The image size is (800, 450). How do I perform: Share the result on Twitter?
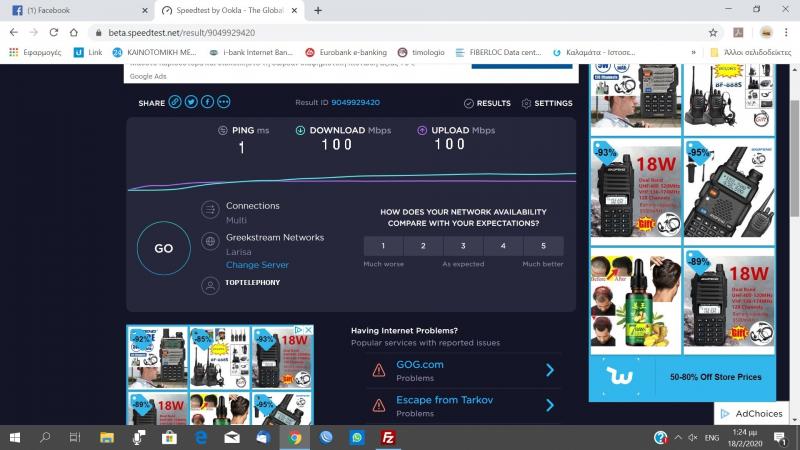point(191,102)
